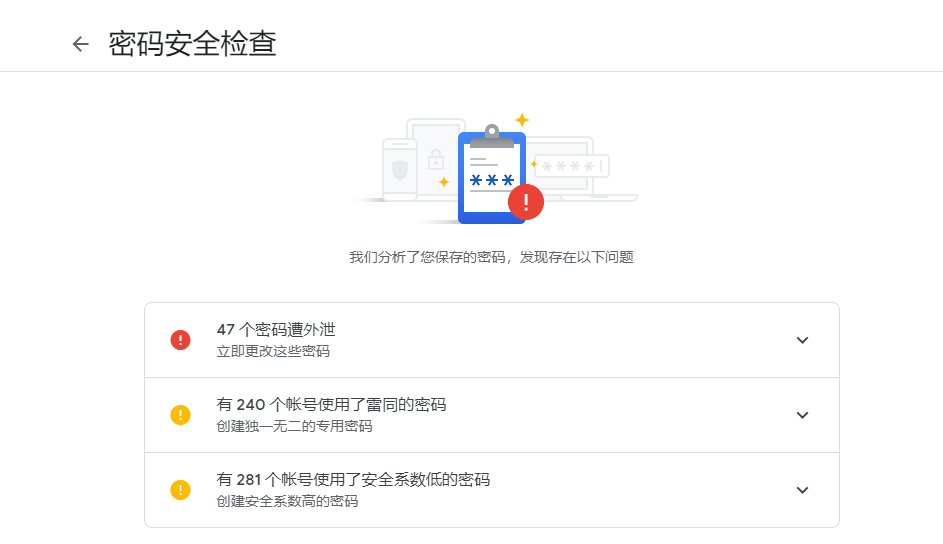Click yellow warning icon for 281 个帐号 row

click(x=180, y=490)
